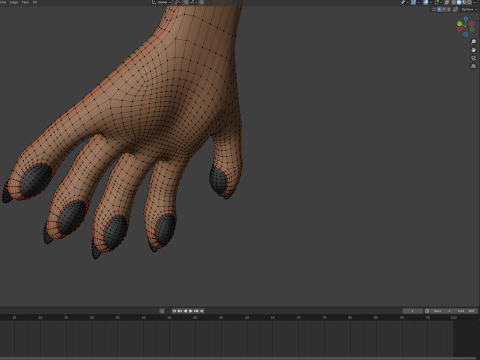Switch to rendered viewport shading
Screen dimensions: 480x360
(469, 2)
